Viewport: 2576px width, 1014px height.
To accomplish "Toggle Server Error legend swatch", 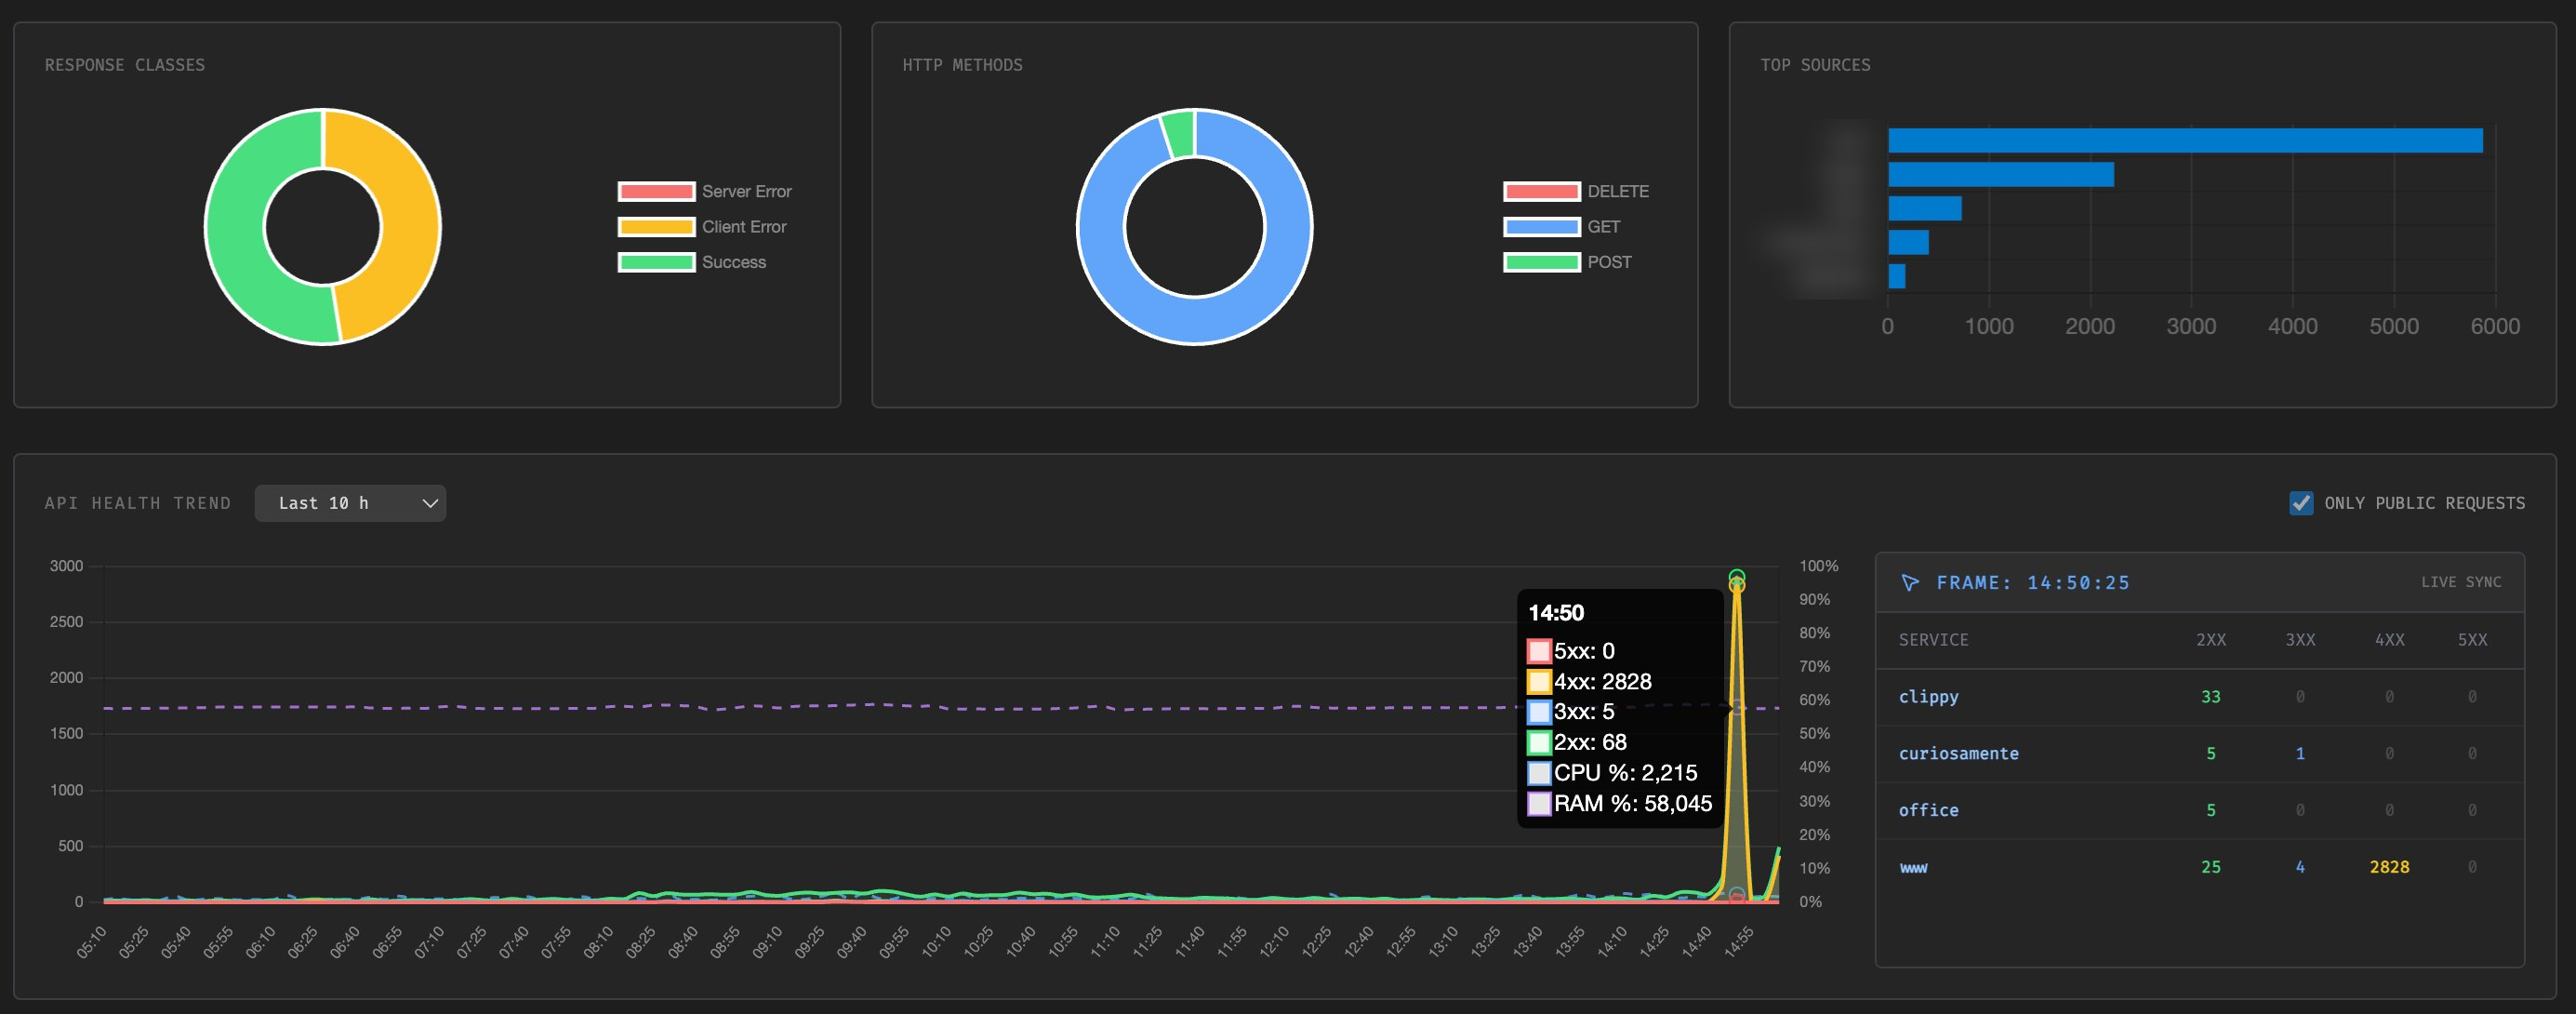I will point(656,191).
